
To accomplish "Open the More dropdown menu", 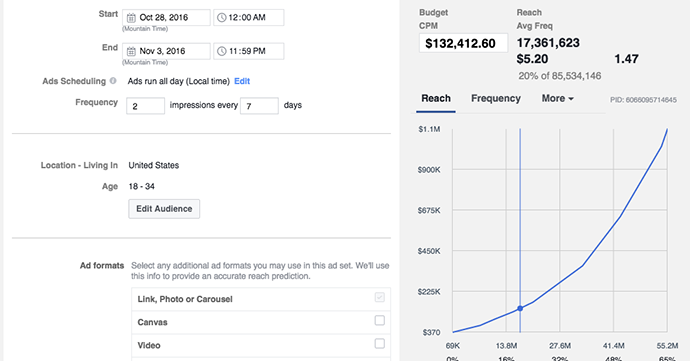I will click(558, 98).
